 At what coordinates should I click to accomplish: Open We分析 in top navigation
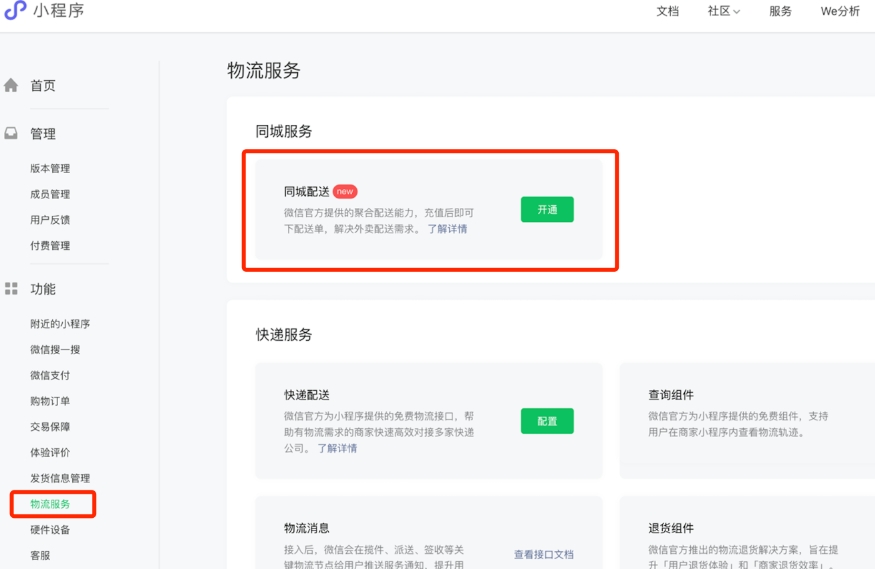tap(840, 11)
